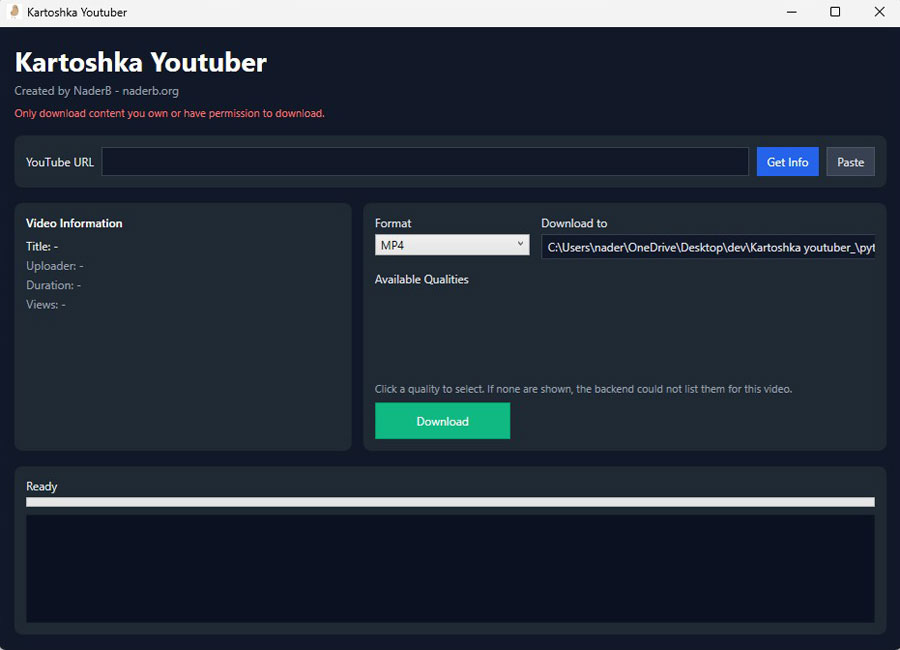Click the Ready status label

(x=41, y=486)
